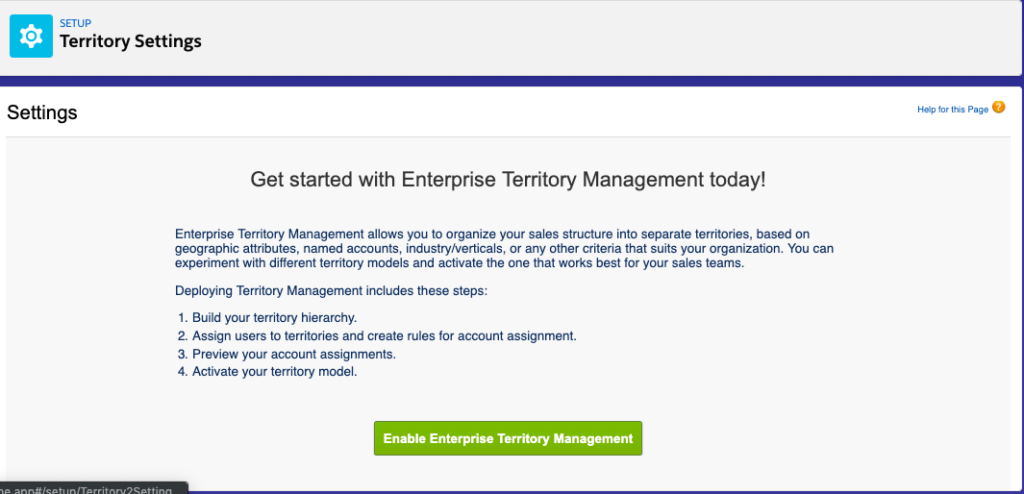
Task: Click the SETUP breadcrumb label
Action: tap(76, 24)
